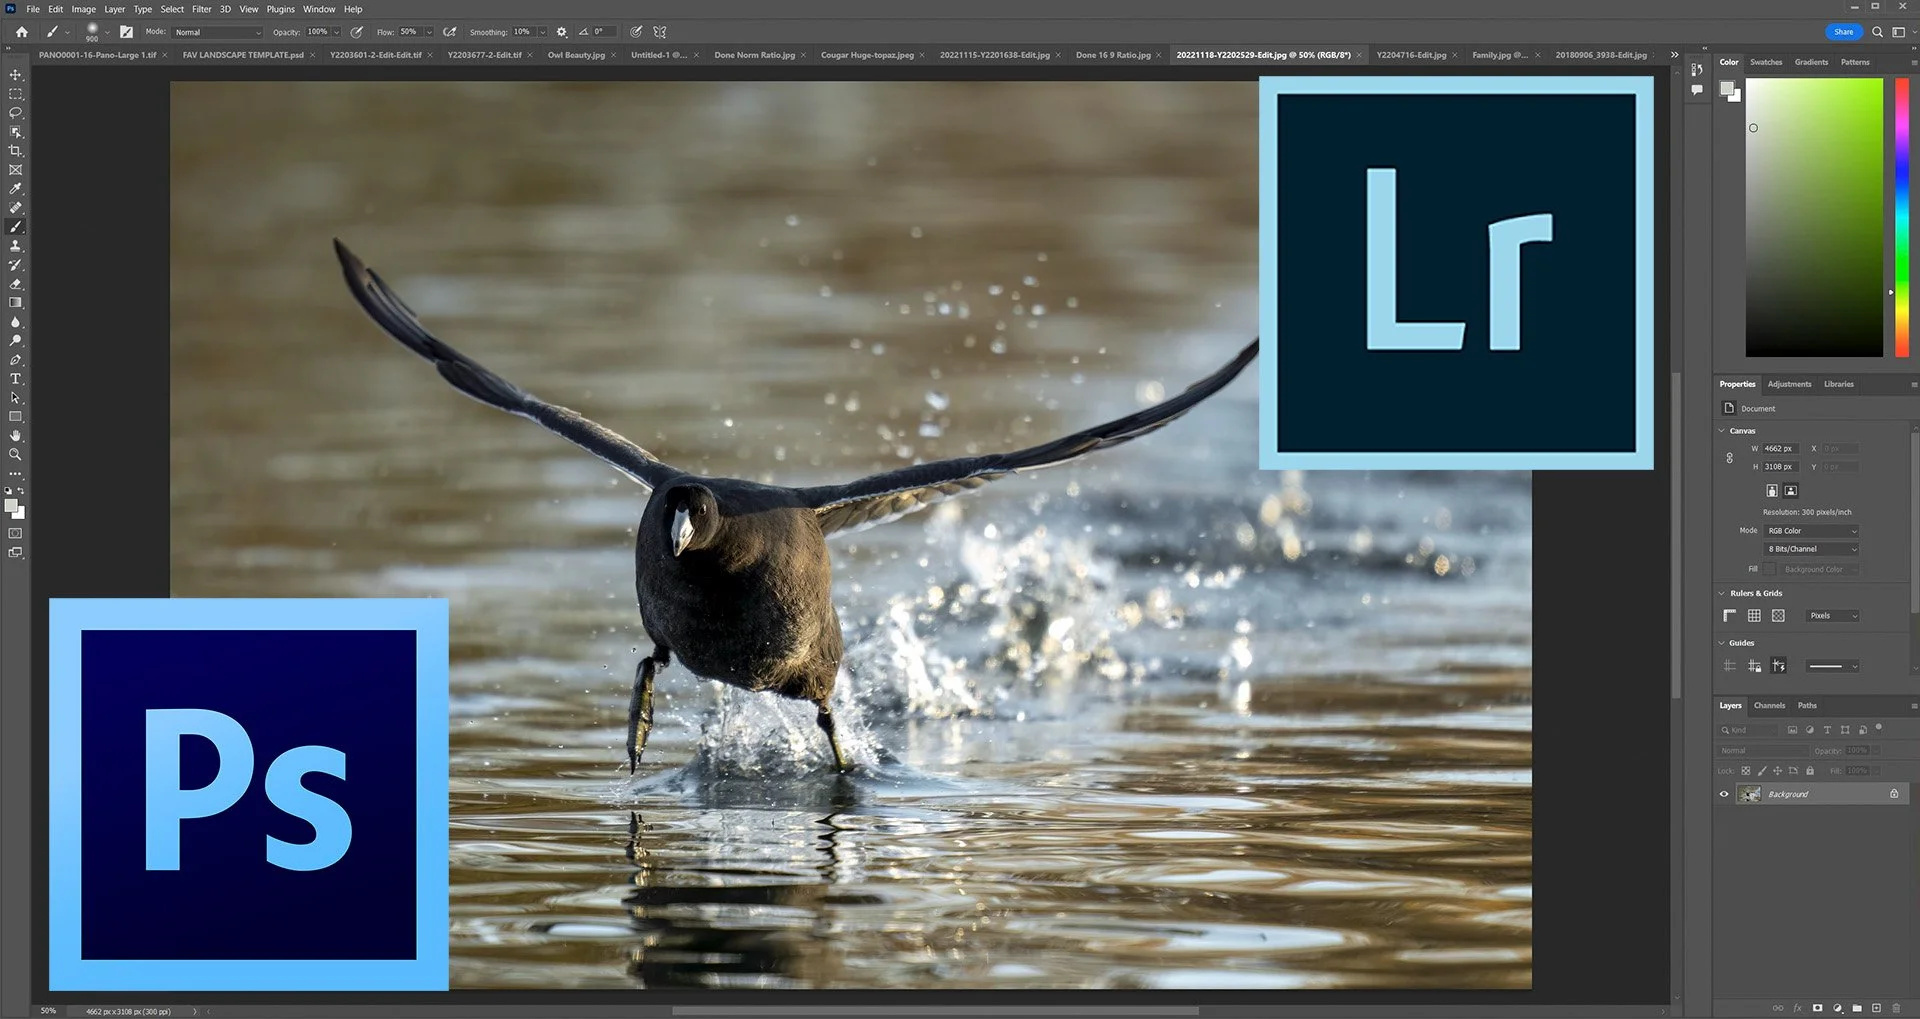
Task: Select the History Brush tool
Action: (15, 265)
